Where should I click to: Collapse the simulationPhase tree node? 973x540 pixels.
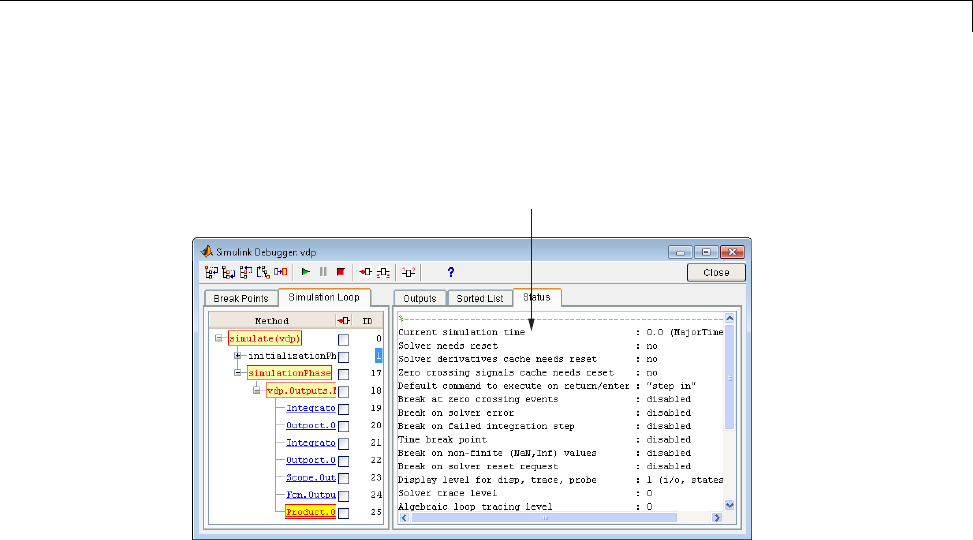pyautogui.click(x=238, y=373)
